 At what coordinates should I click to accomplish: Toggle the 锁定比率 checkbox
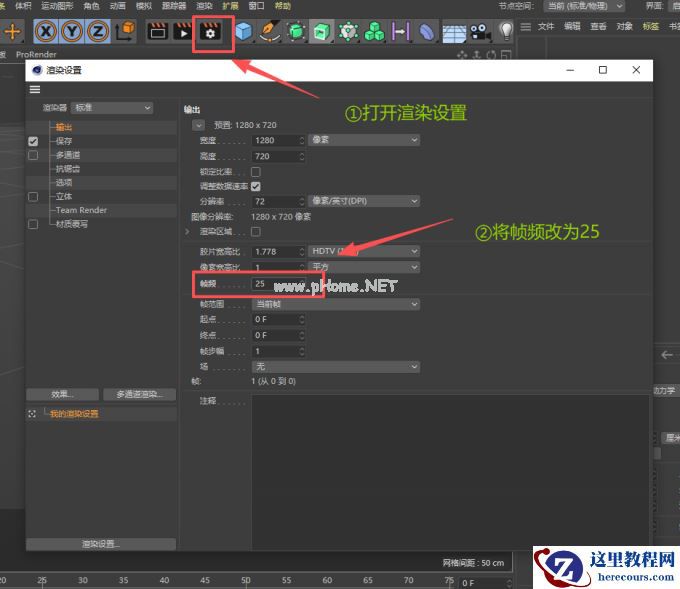click(x=256, y=172)
